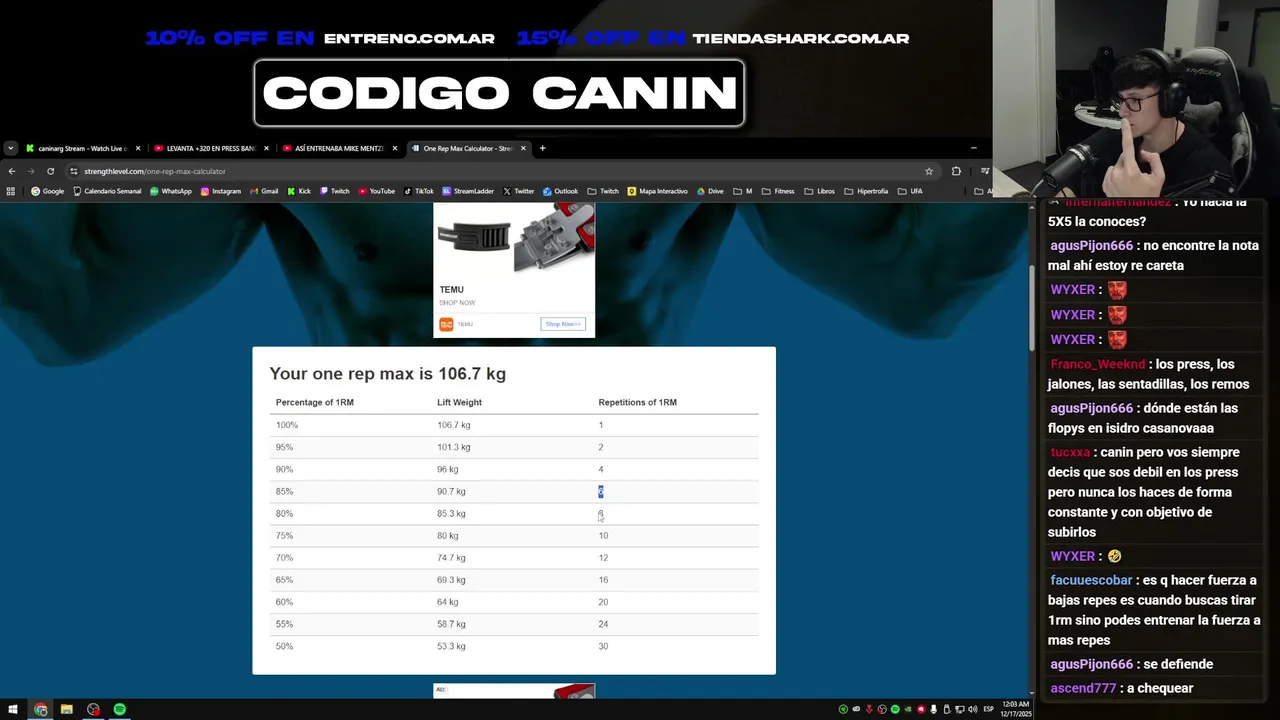Open the M bookmarks folder
The width and height of the screenshot is (1280, 720).
pos(742,191)
